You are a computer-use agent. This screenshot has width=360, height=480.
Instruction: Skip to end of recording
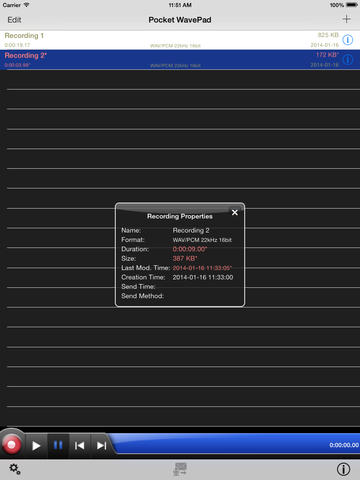click(x=101, y=446)
